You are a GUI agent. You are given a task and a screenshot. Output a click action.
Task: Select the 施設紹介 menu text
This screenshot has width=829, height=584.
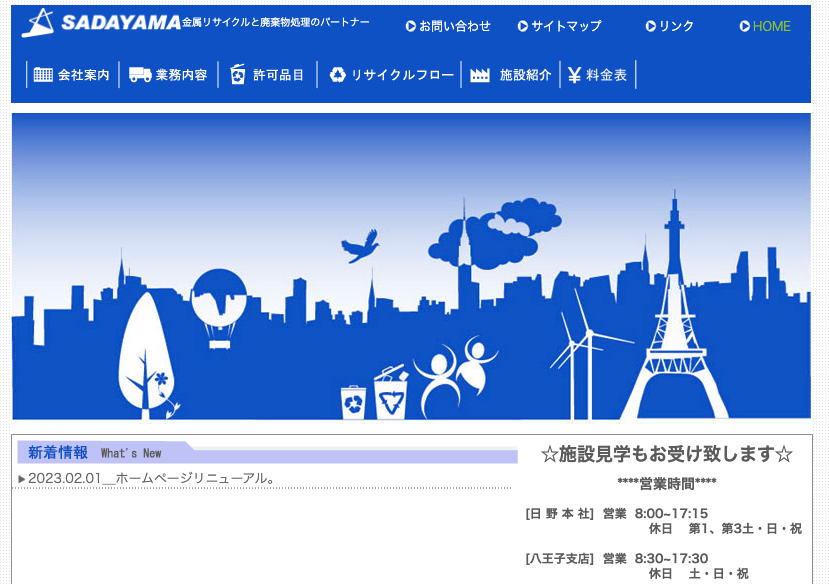tap(525, 75)
